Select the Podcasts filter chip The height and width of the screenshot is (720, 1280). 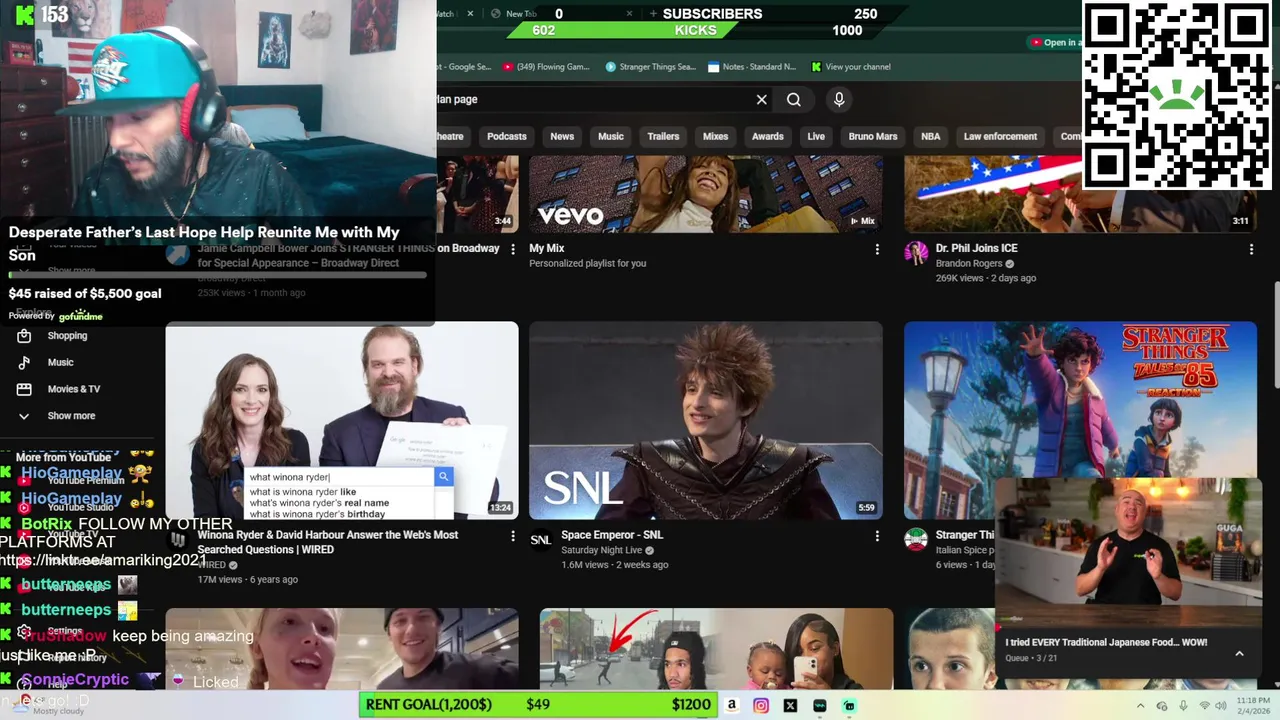(x=507, y=136)
